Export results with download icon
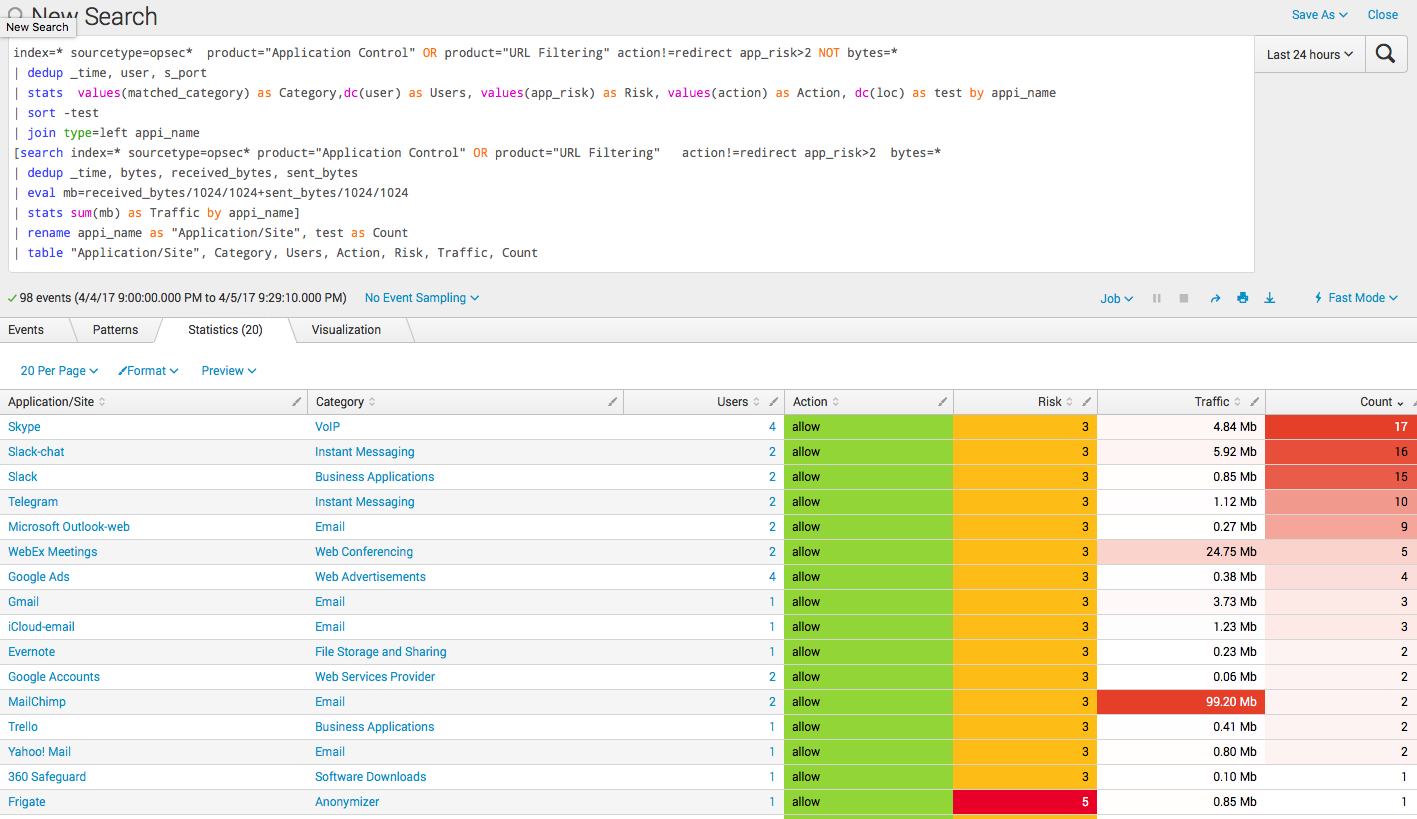The image size is (1417, 819). (1270, 298)
